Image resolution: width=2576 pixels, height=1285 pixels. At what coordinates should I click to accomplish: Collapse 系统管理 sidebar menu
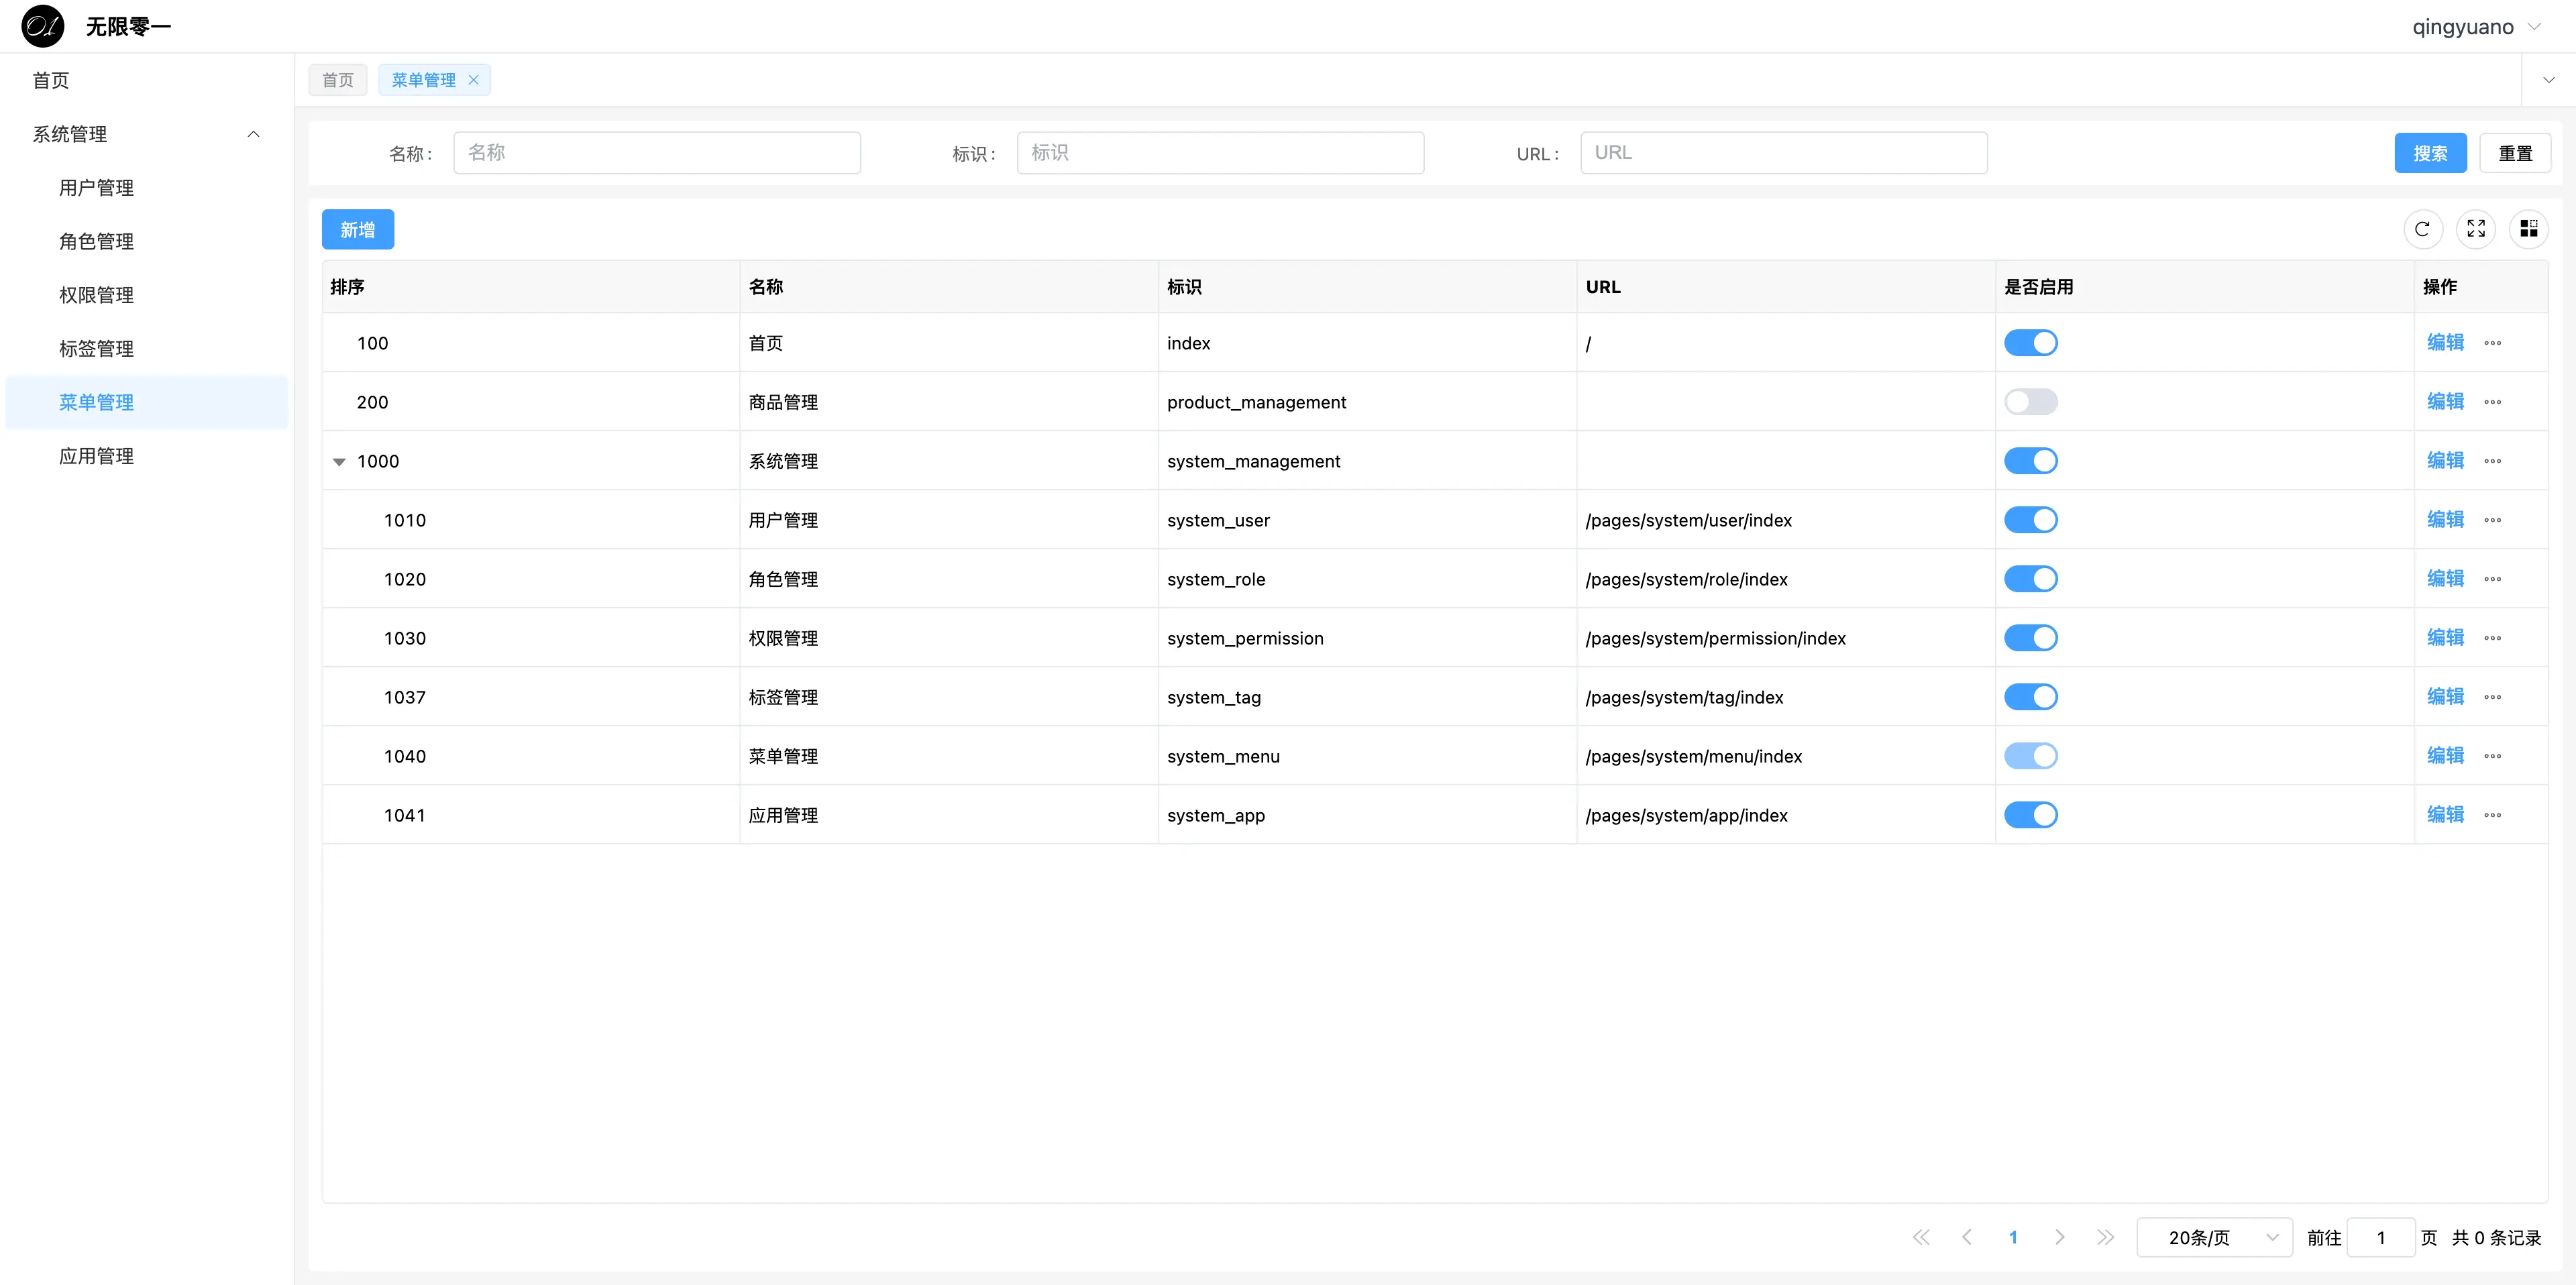click(x=146, y=134)
